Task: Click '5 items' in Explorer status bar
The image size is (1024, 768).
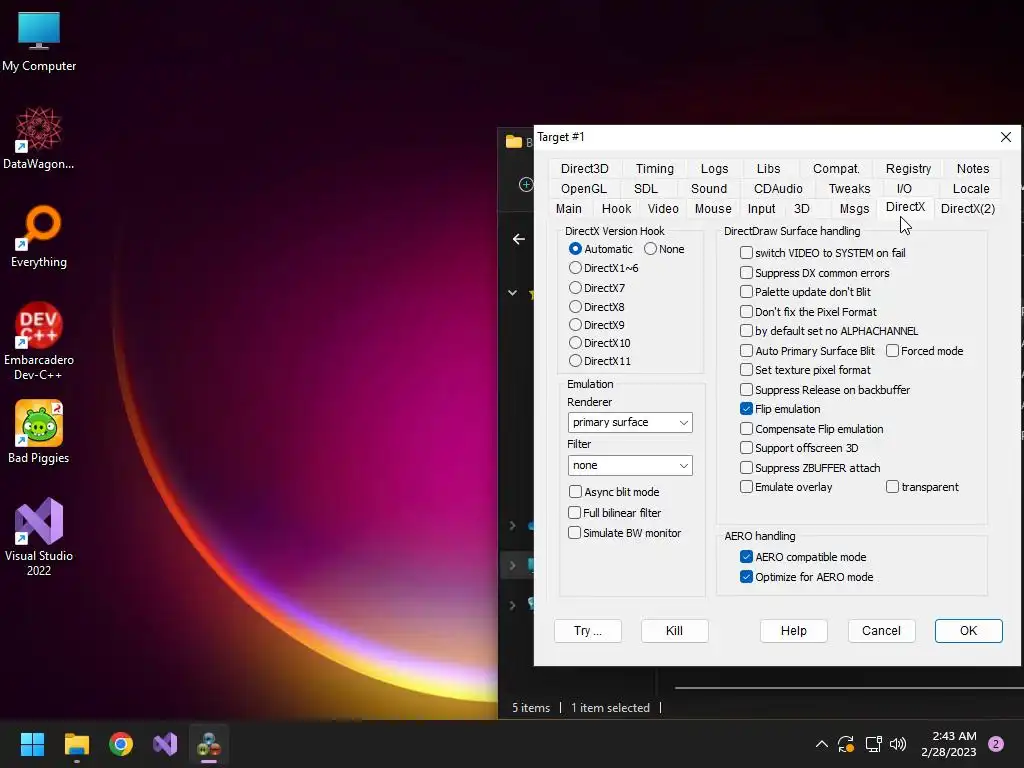Action: click(x=531, y=708)
